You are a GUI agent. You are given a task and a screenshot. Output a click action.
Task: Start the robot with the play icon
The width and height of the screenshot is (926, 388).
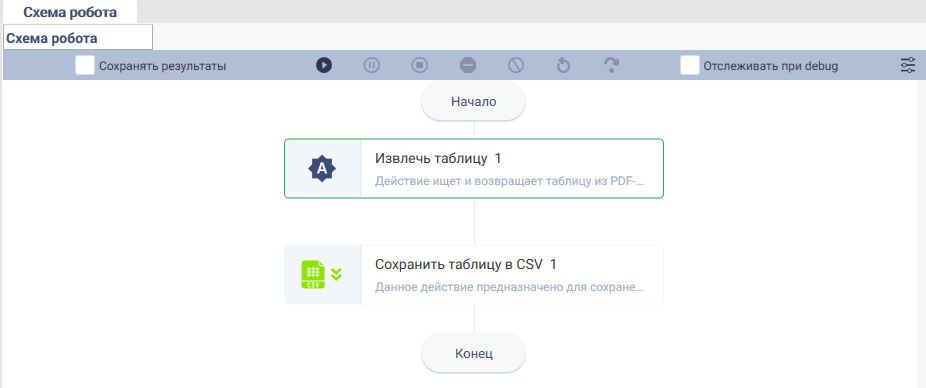pos(324,65)
